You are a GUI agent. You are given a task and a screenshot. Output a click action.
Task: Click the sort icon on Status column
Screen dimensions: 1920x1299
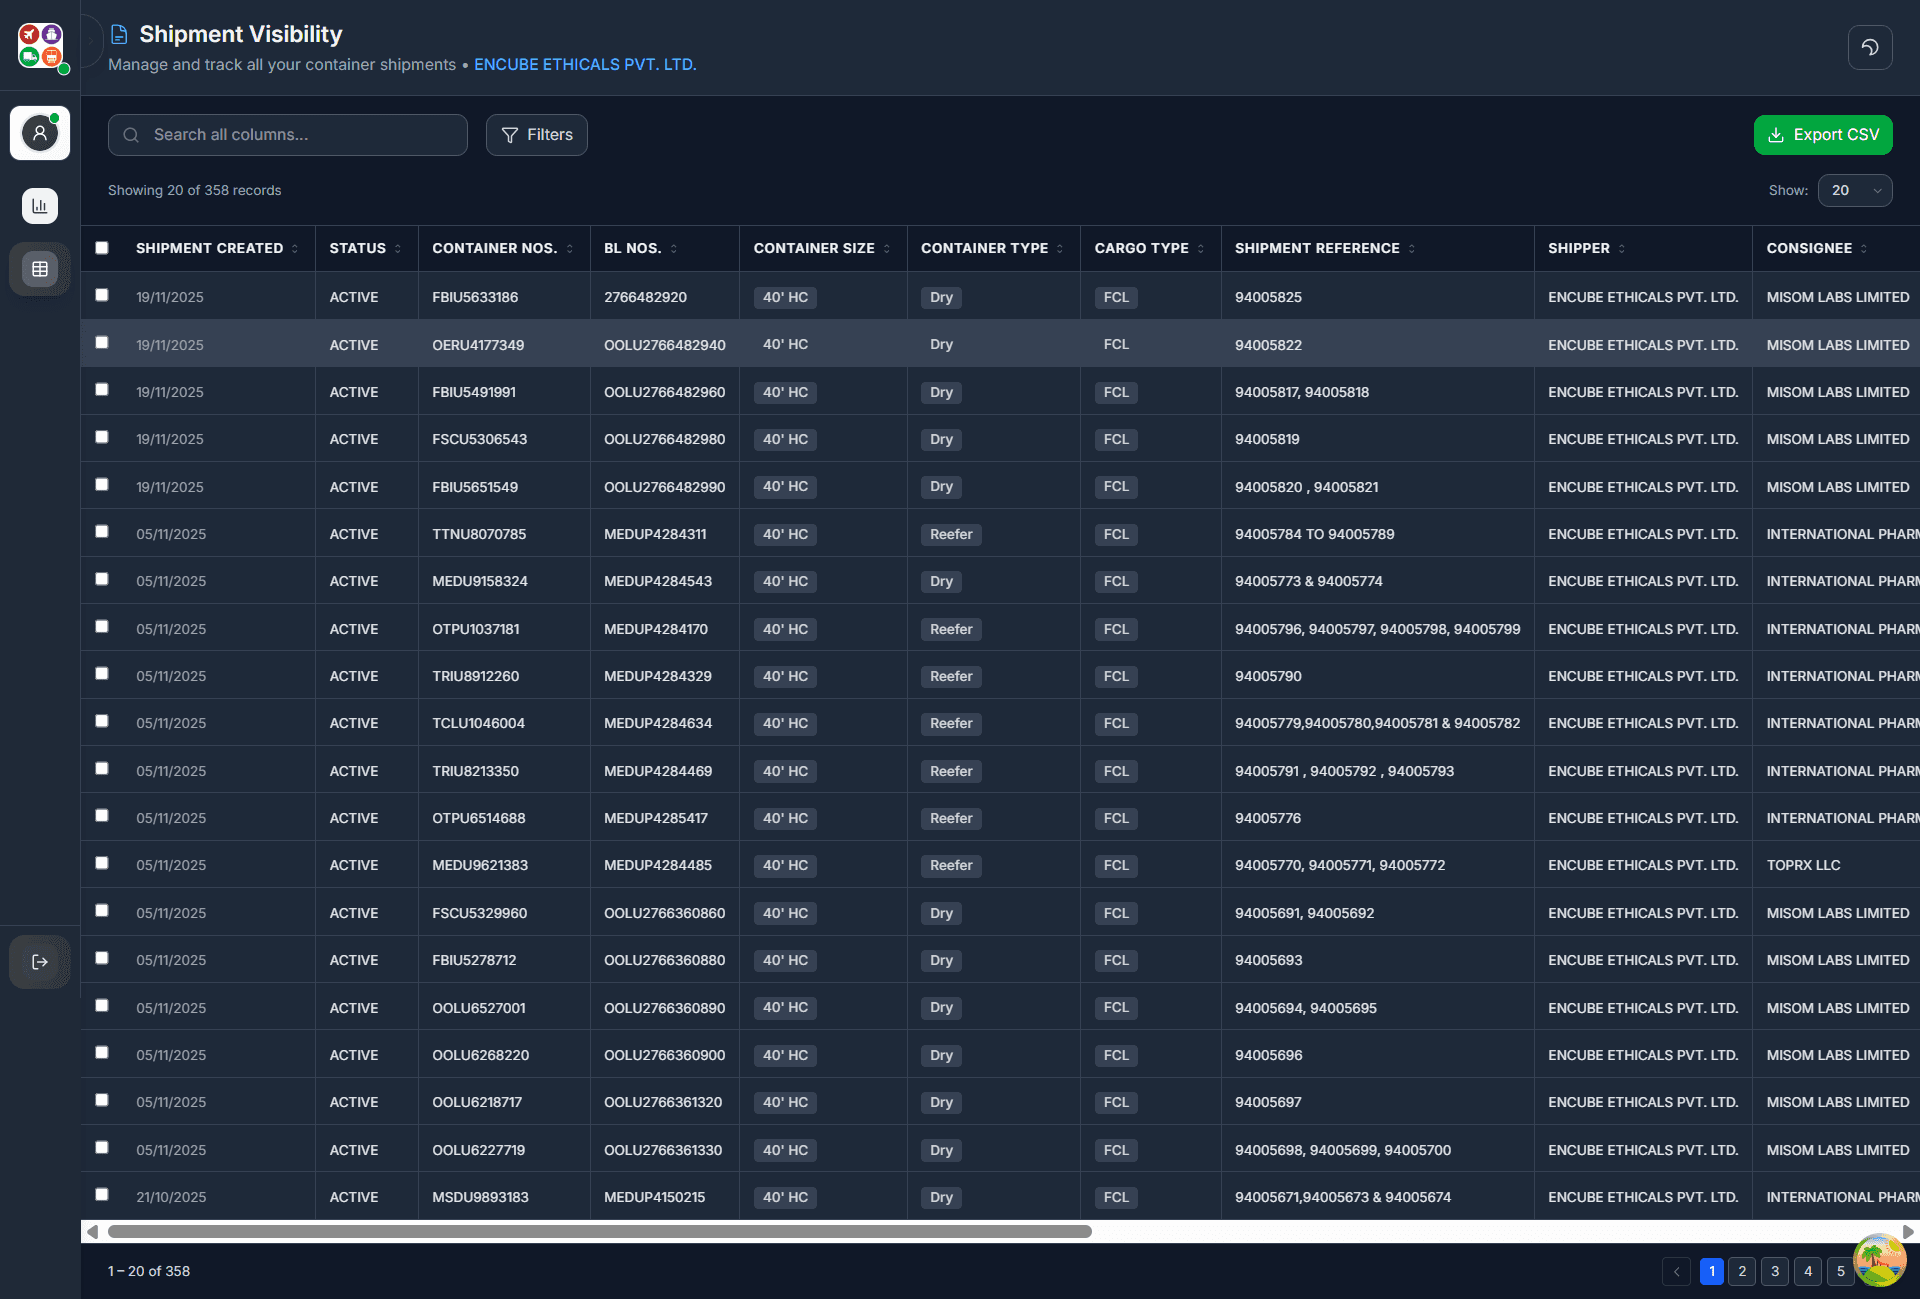point(398,249)
